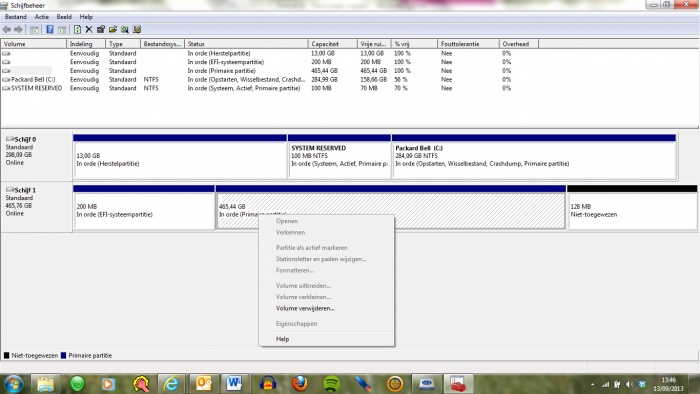Select the Herstelpartitie status text in the volume list
This screenshot has height=394, width=700.
point(219,53)
